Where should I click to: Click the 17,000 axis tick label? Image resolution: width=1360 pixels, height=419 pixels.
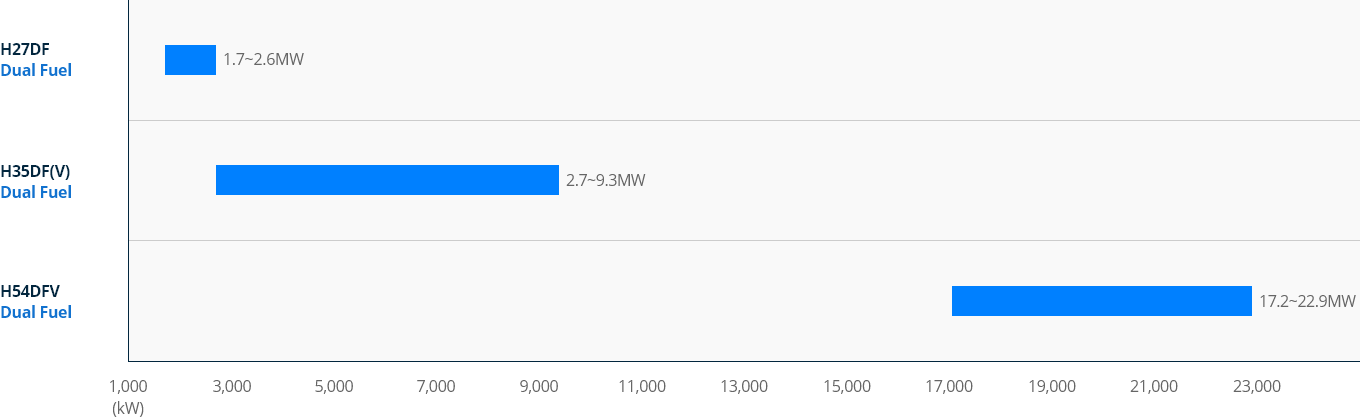[949, 386]
